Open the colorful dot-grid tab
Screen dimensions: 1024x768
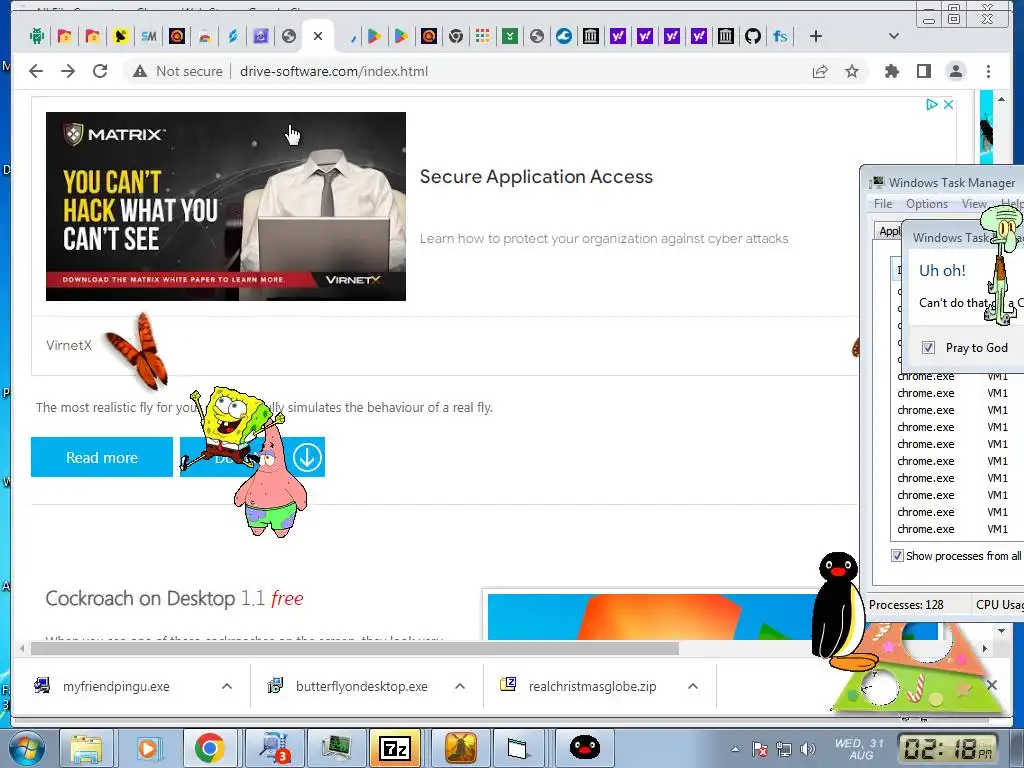483,36
